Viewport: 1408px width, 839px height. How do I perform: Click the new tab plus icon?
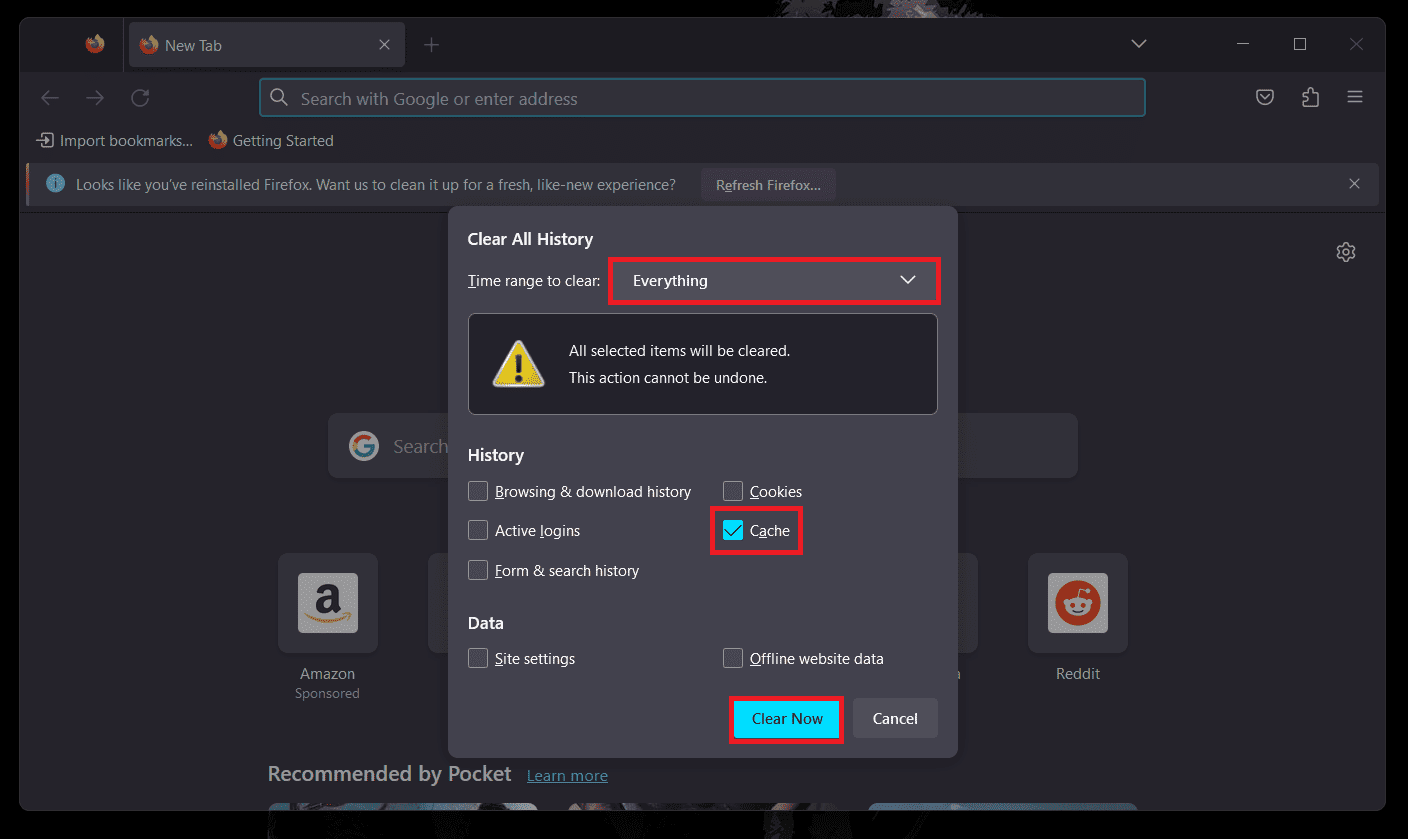pyautogui.click(x=431, y=45)
